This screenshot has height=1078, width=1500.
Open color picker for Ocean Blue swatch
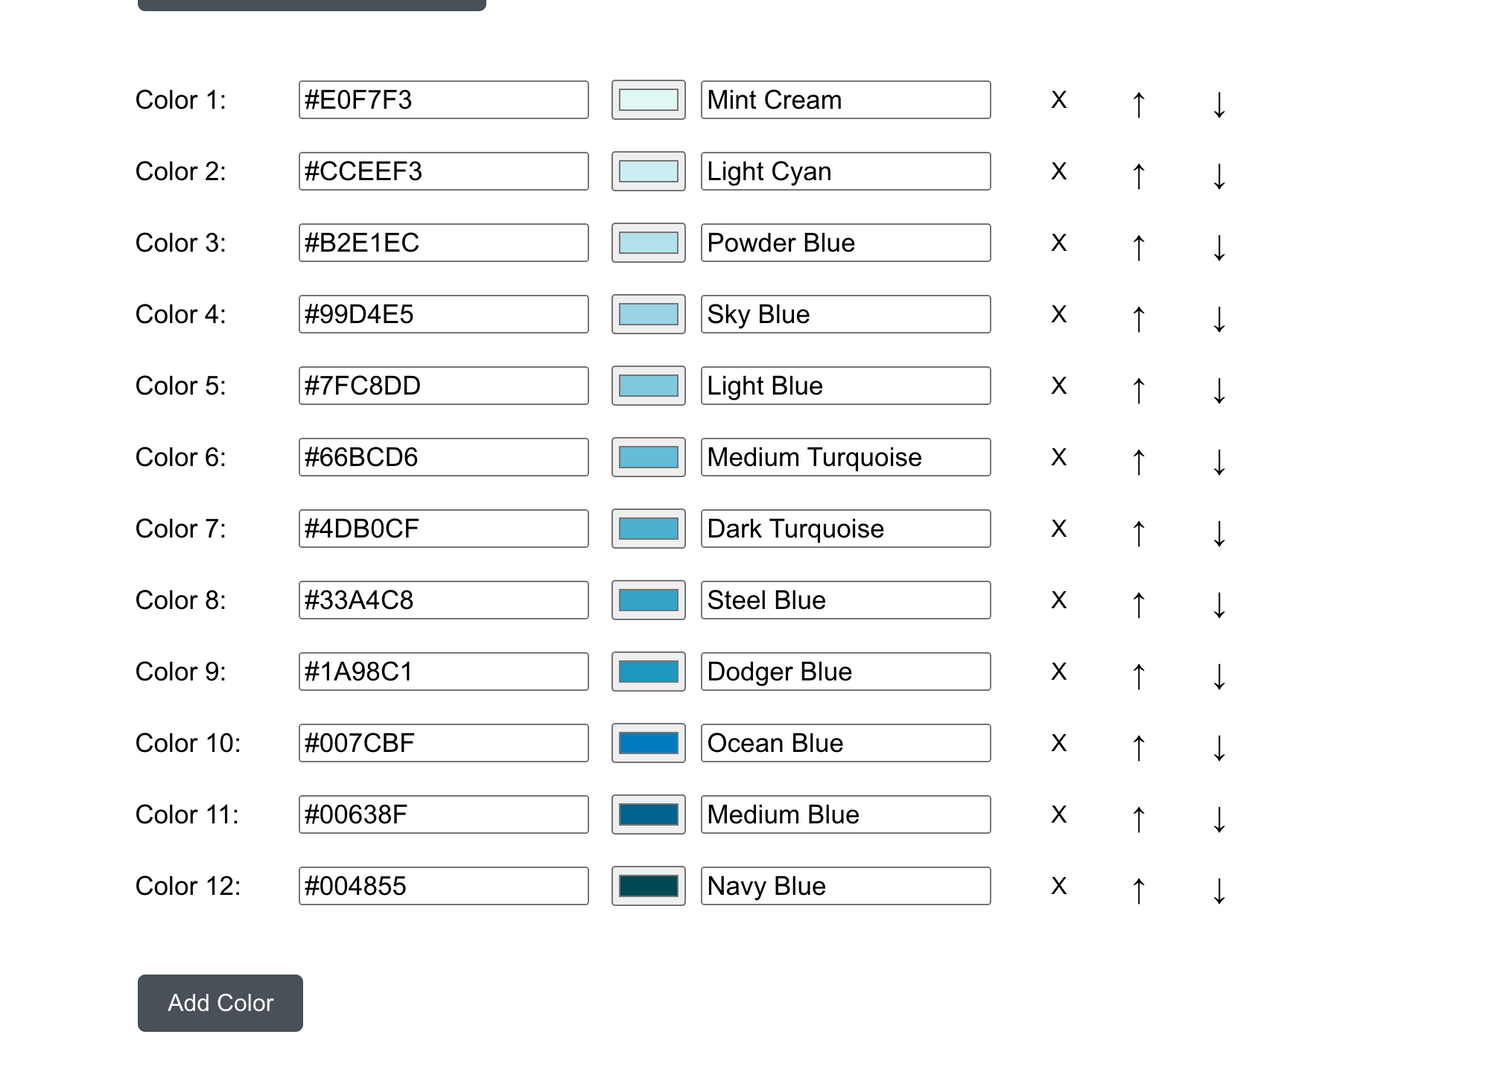(649, 743)
